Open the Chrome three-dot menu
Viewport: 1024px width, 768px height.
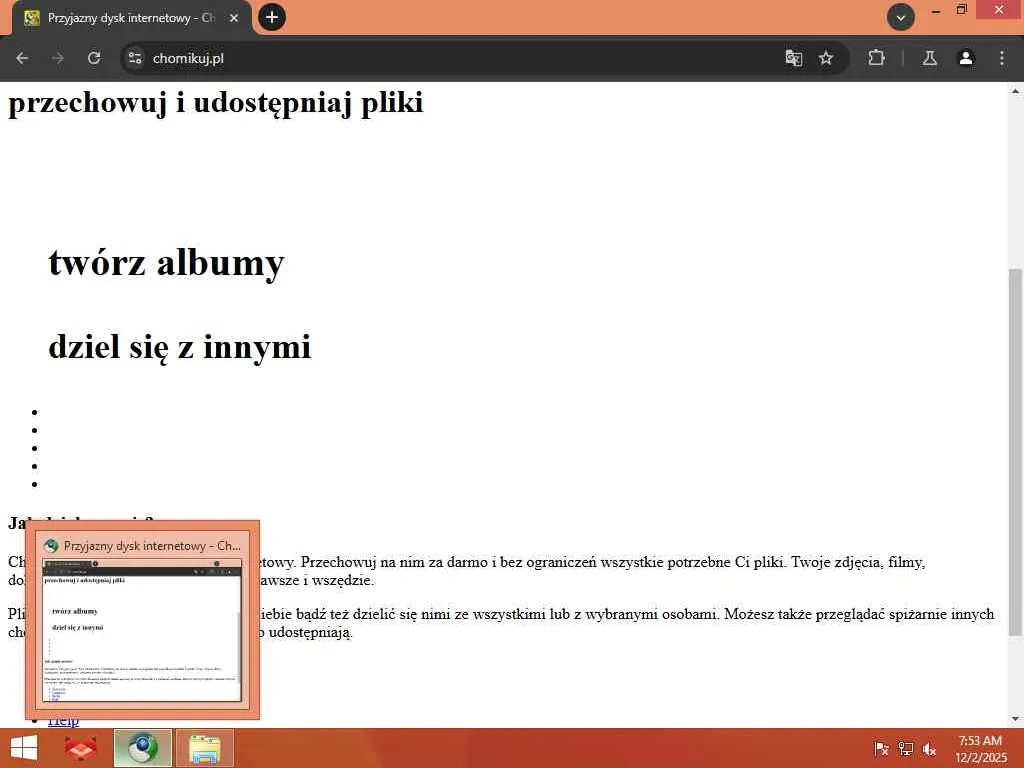point(1002,58)
